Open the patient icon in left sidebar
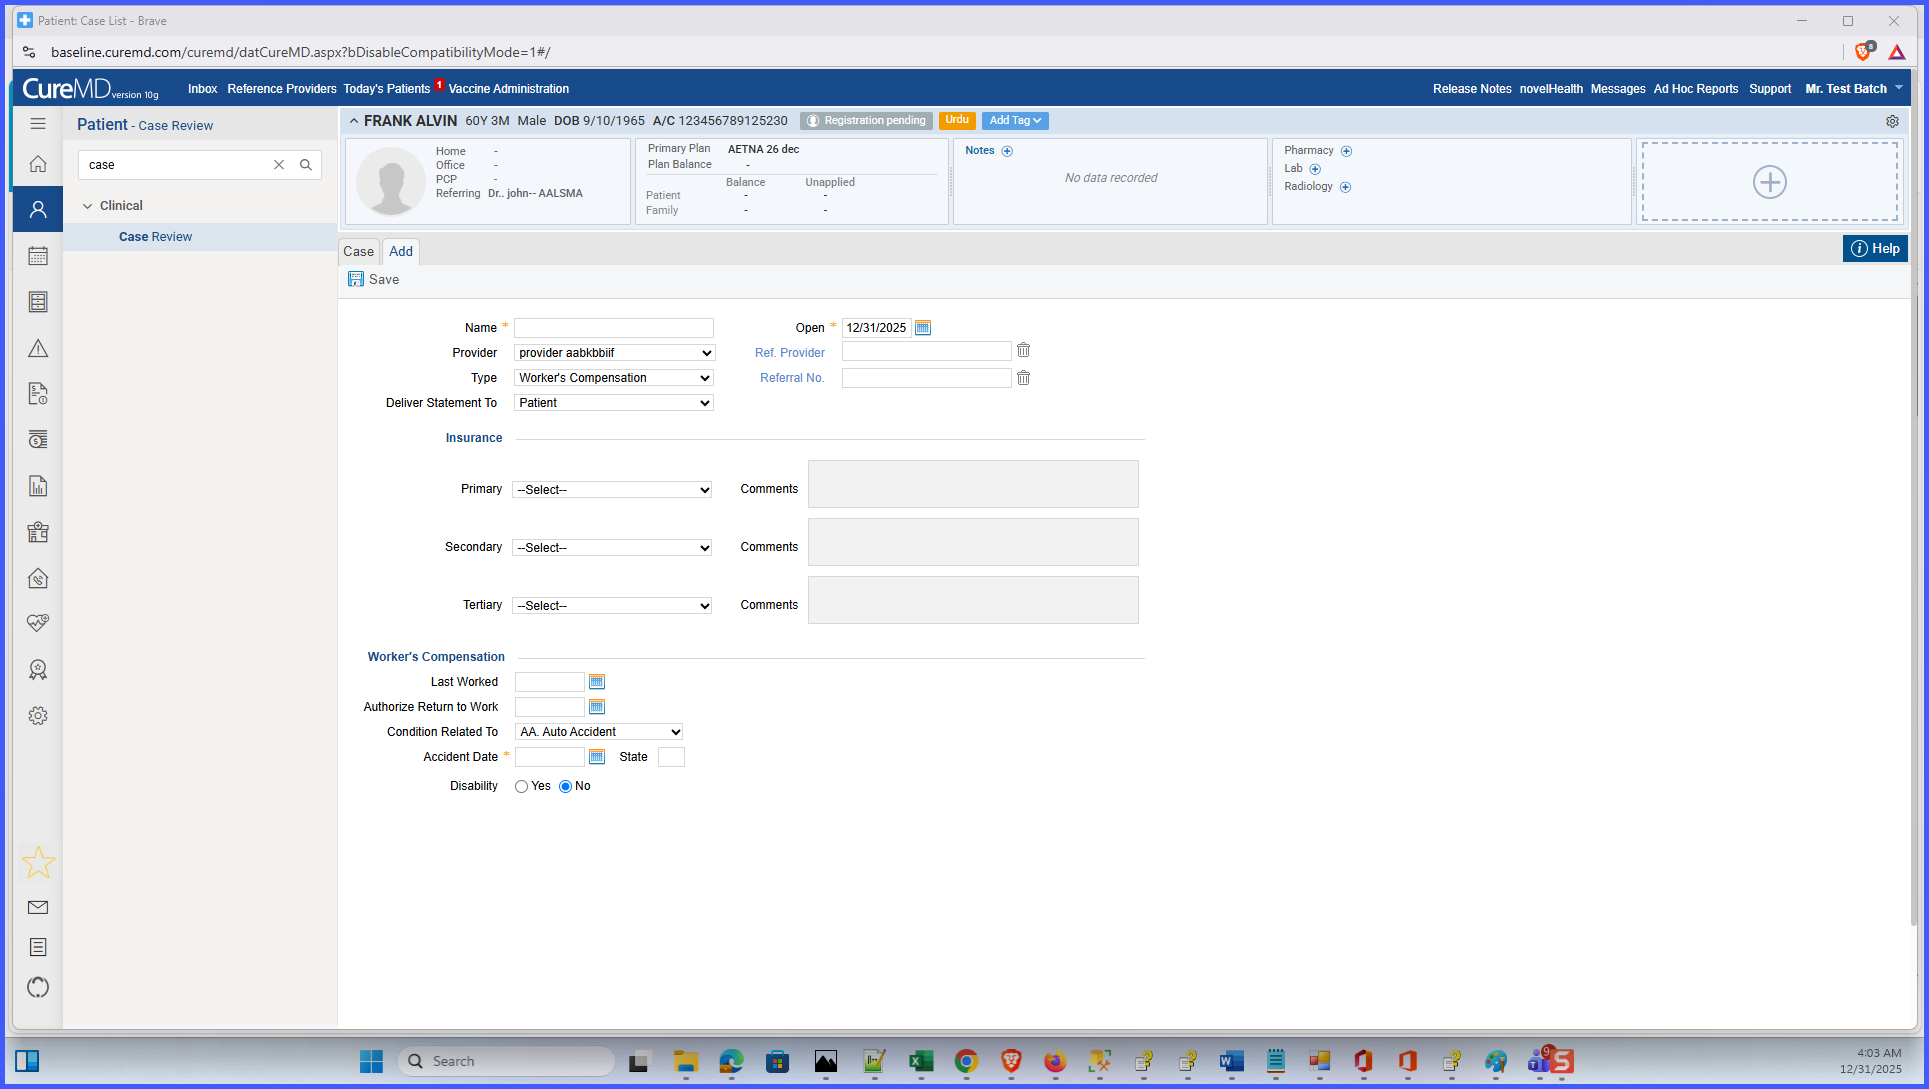This screenshot has height=1089, width=1929. pyautogui.click(x=38, y=209)
